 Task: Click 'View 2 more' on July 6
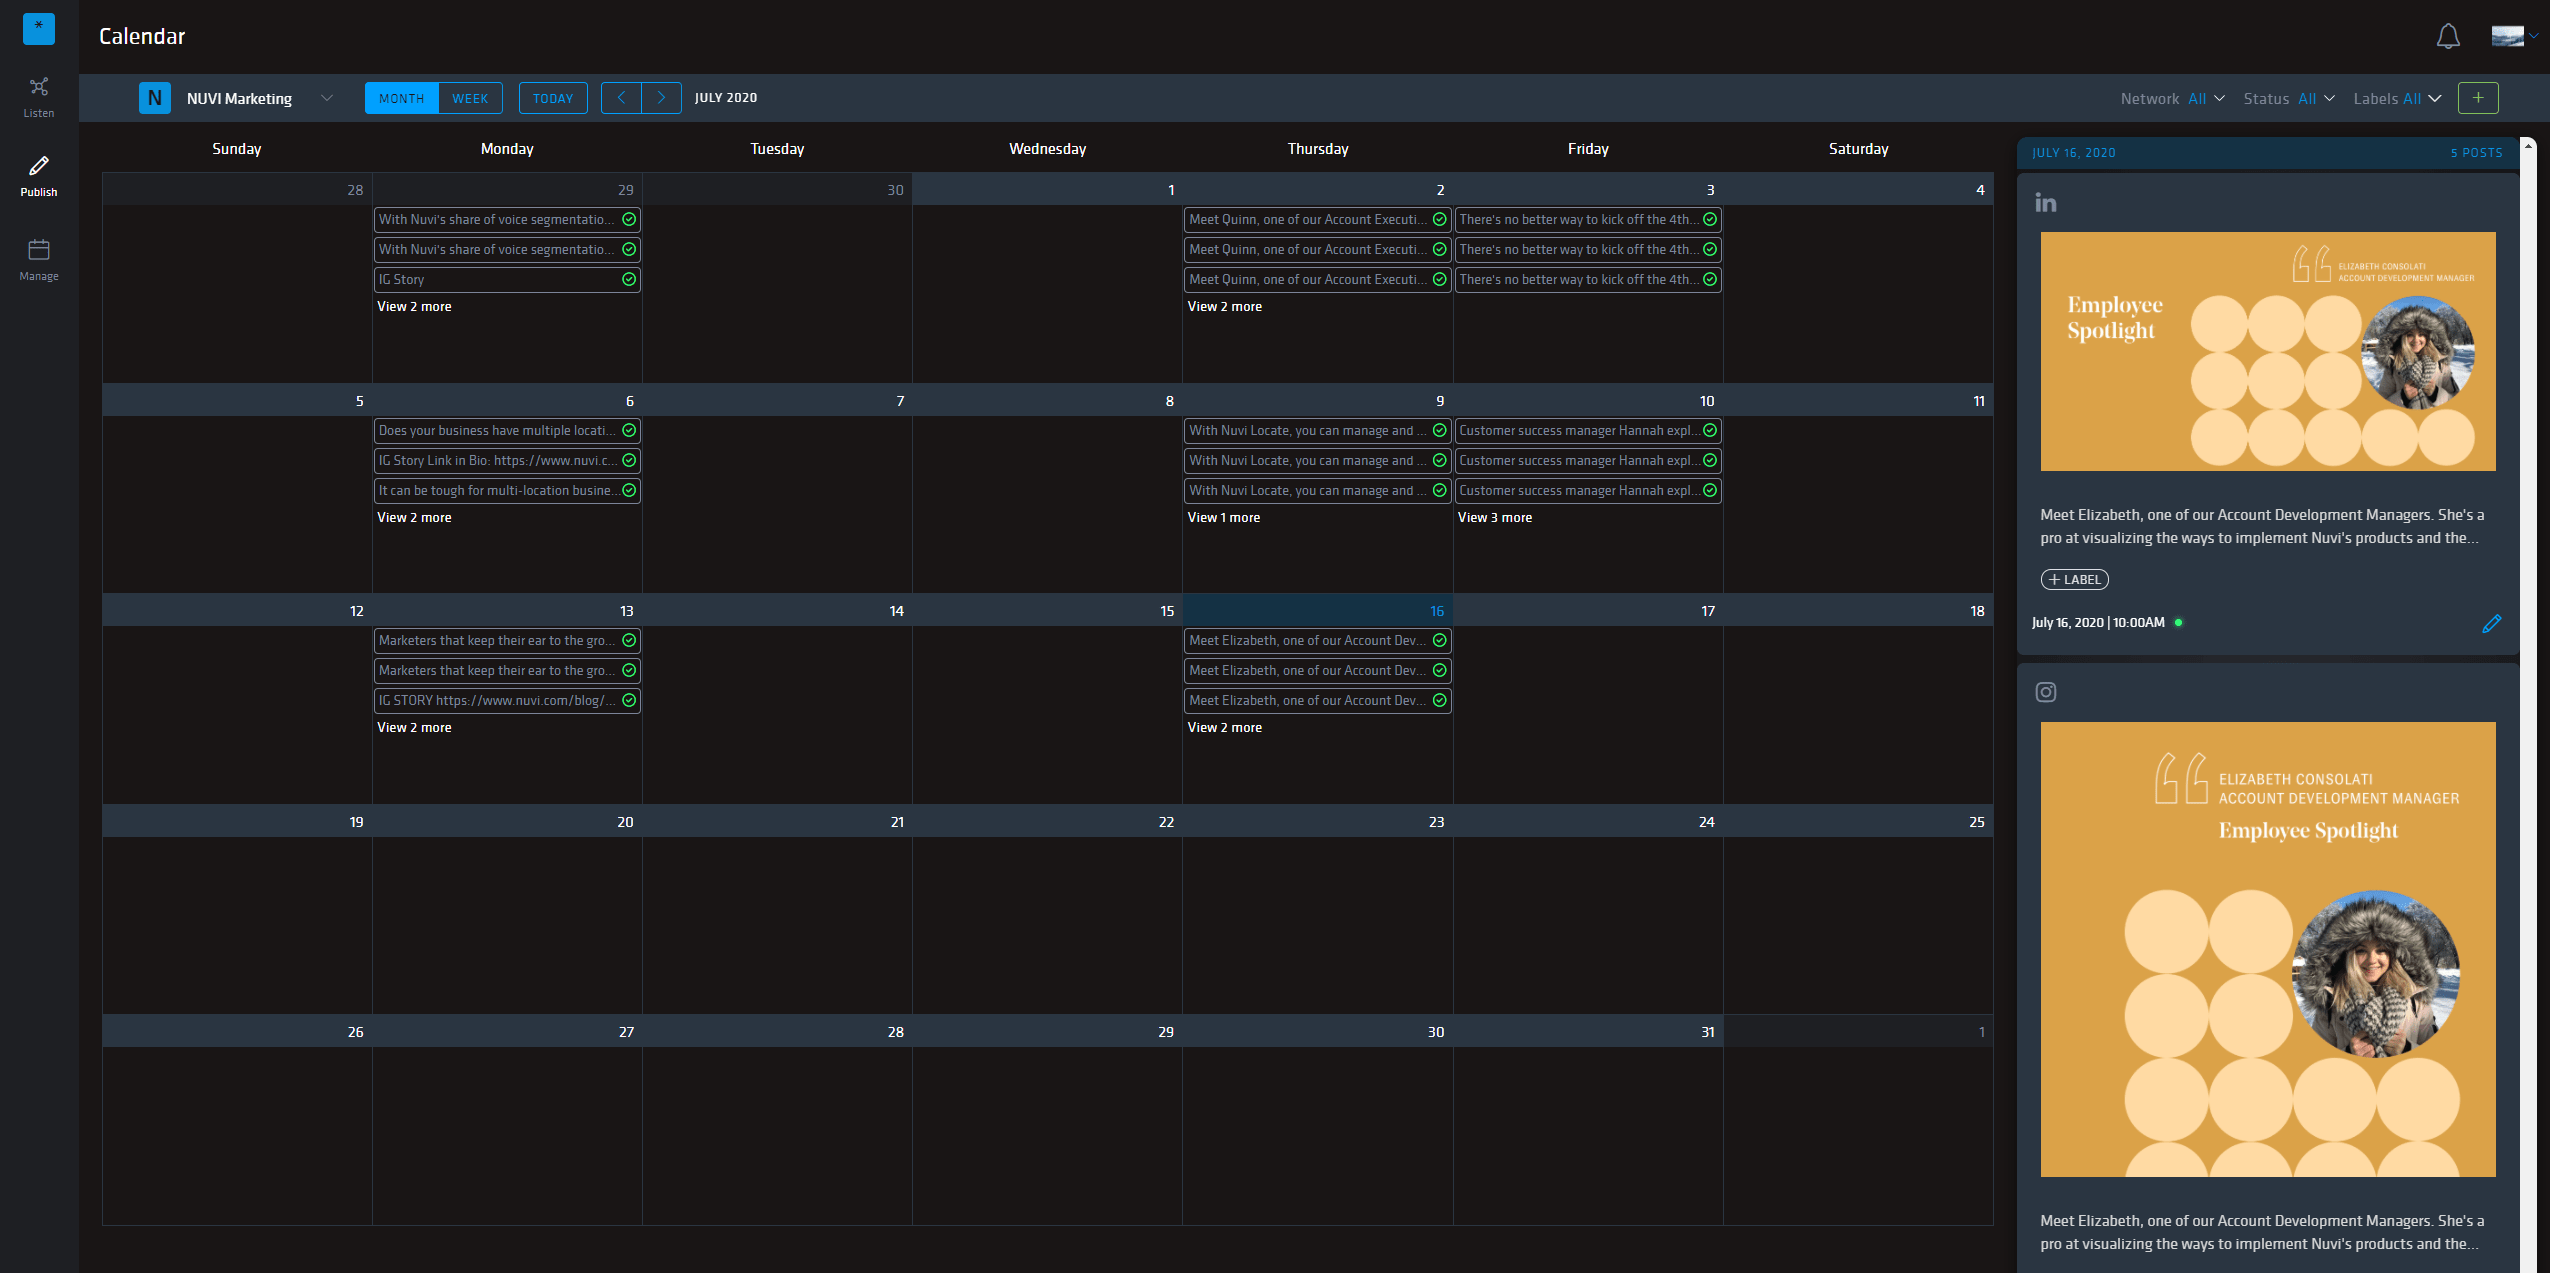point(414,518)
